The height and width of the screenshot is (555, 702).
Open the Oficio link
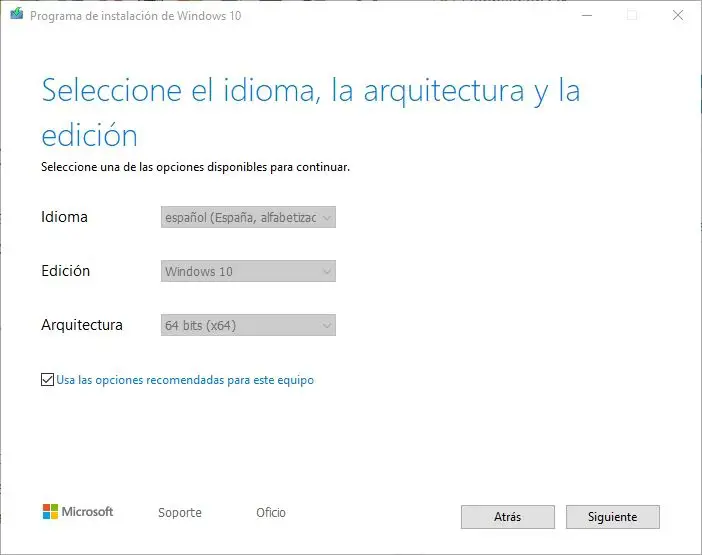271,513
